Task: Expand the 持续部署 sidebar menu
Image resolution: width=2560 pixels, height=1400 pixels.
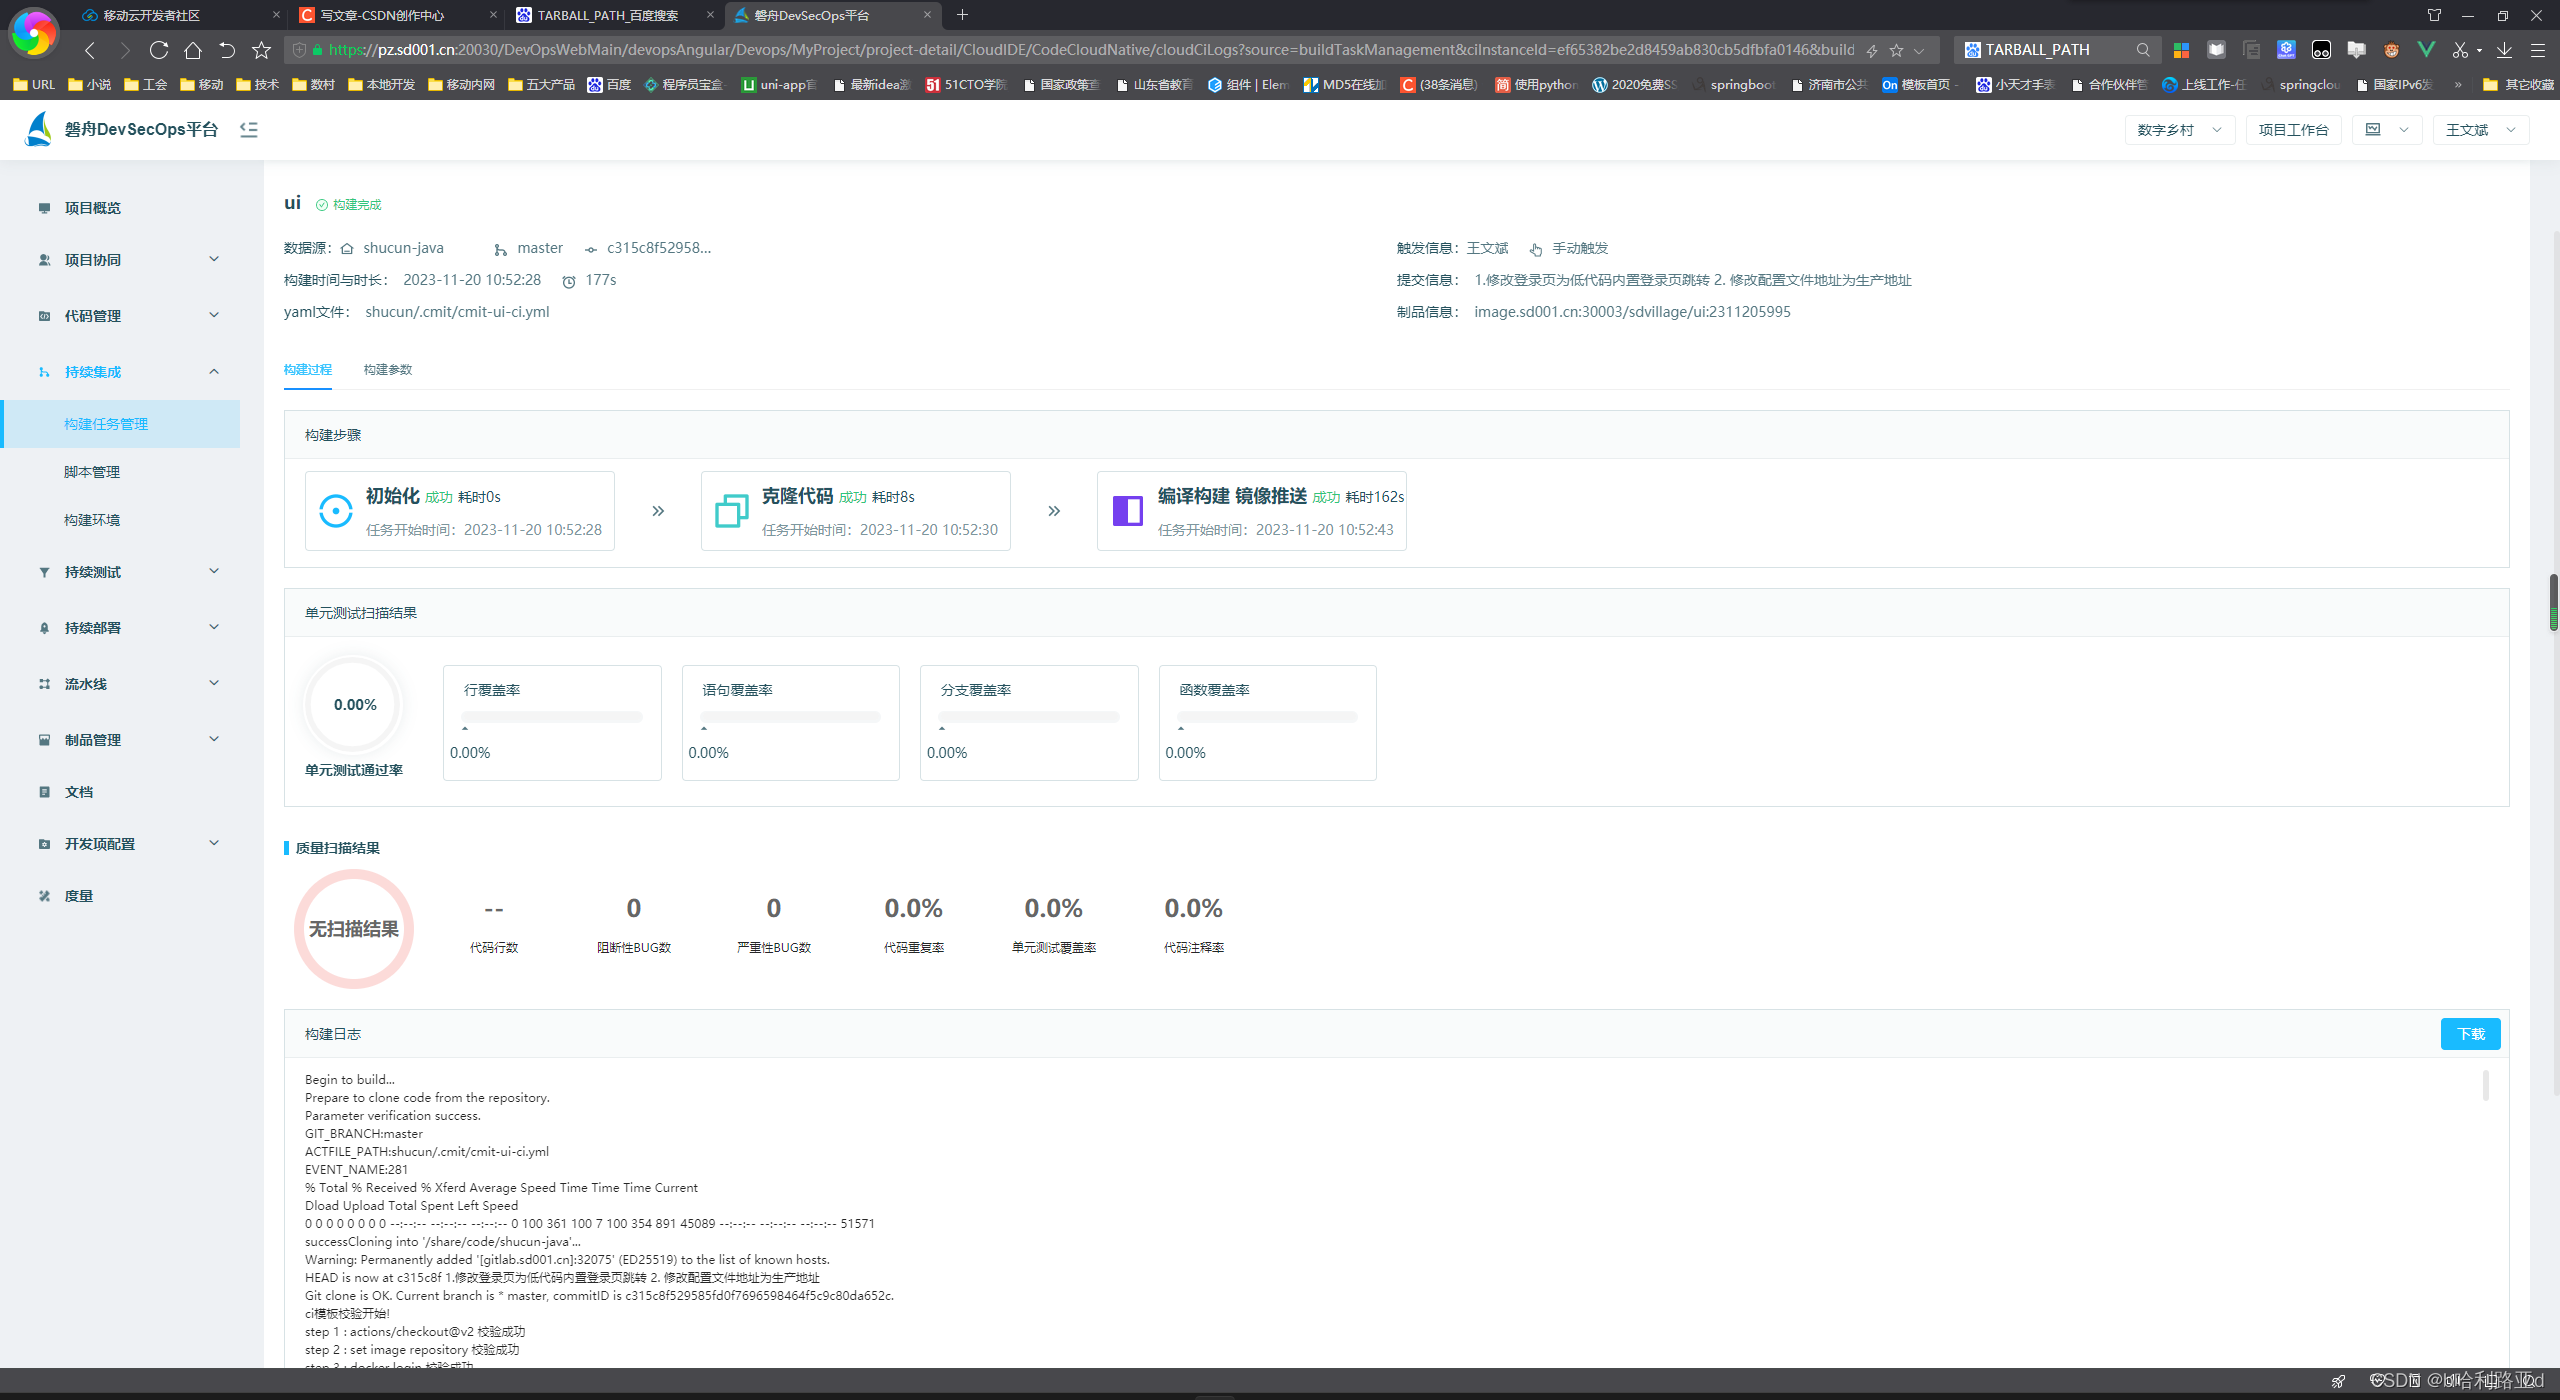Action: pos(214,628)
